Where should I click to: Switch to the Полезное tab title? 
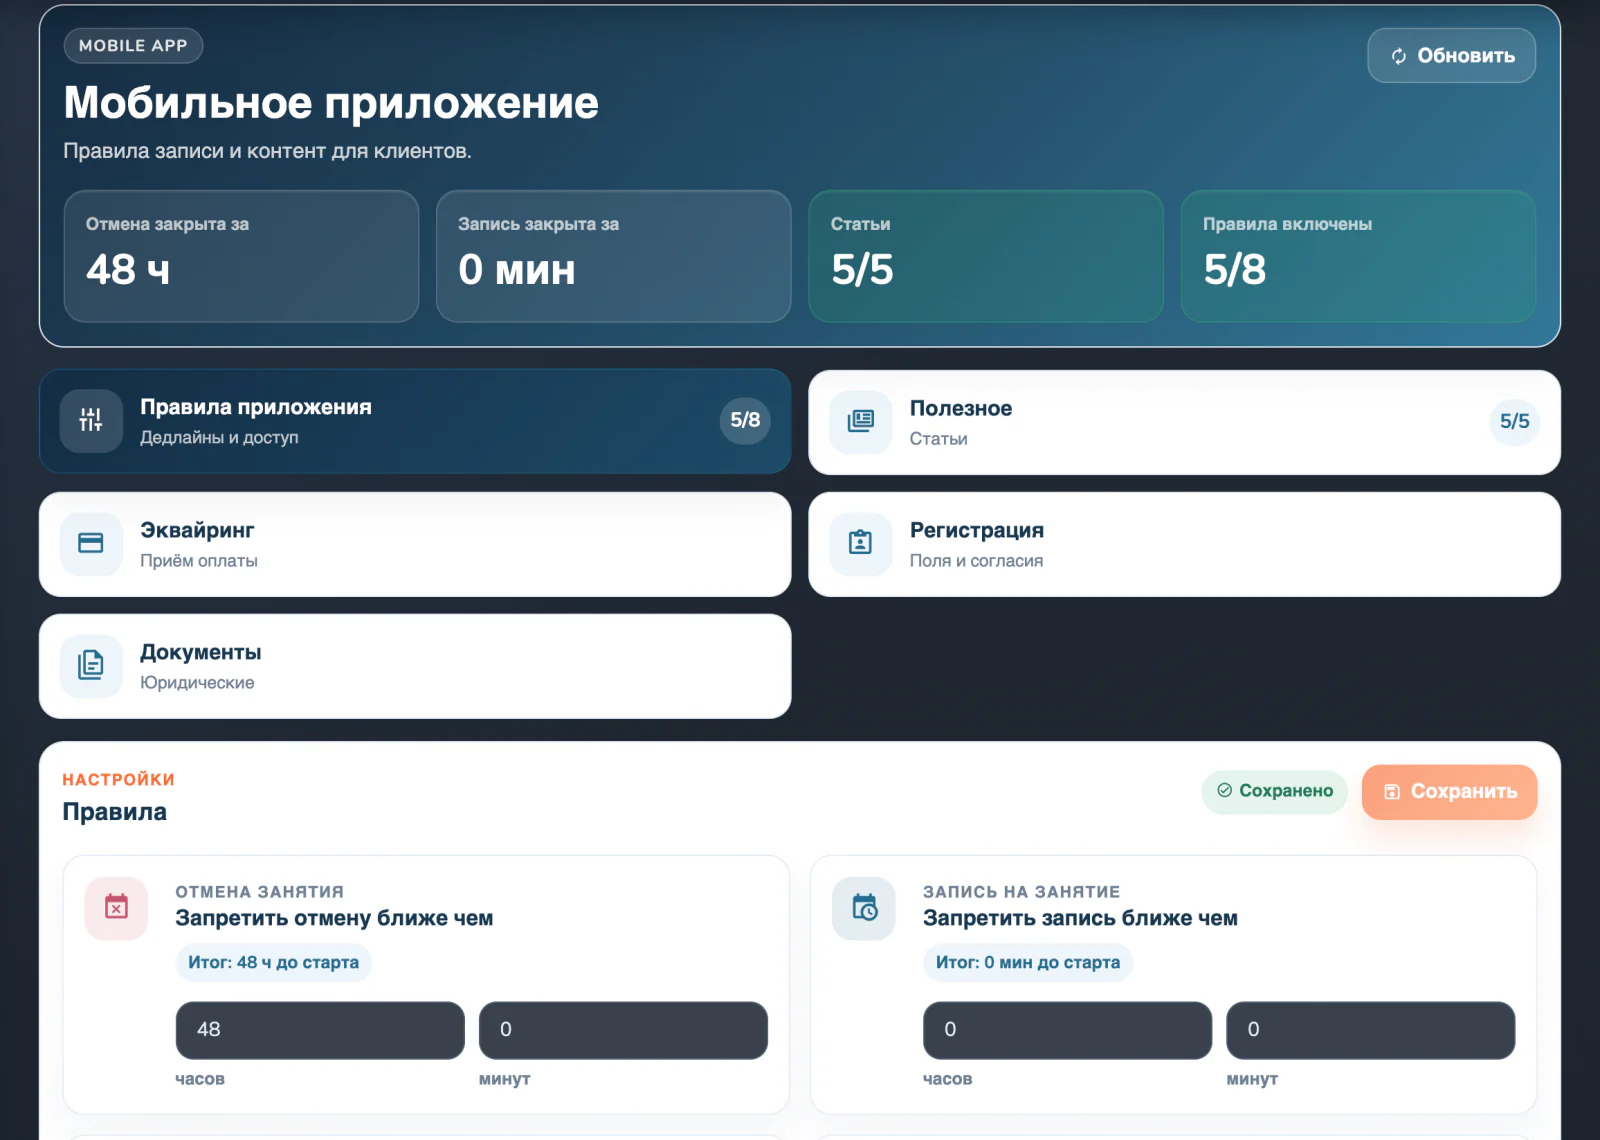(961, 408)
